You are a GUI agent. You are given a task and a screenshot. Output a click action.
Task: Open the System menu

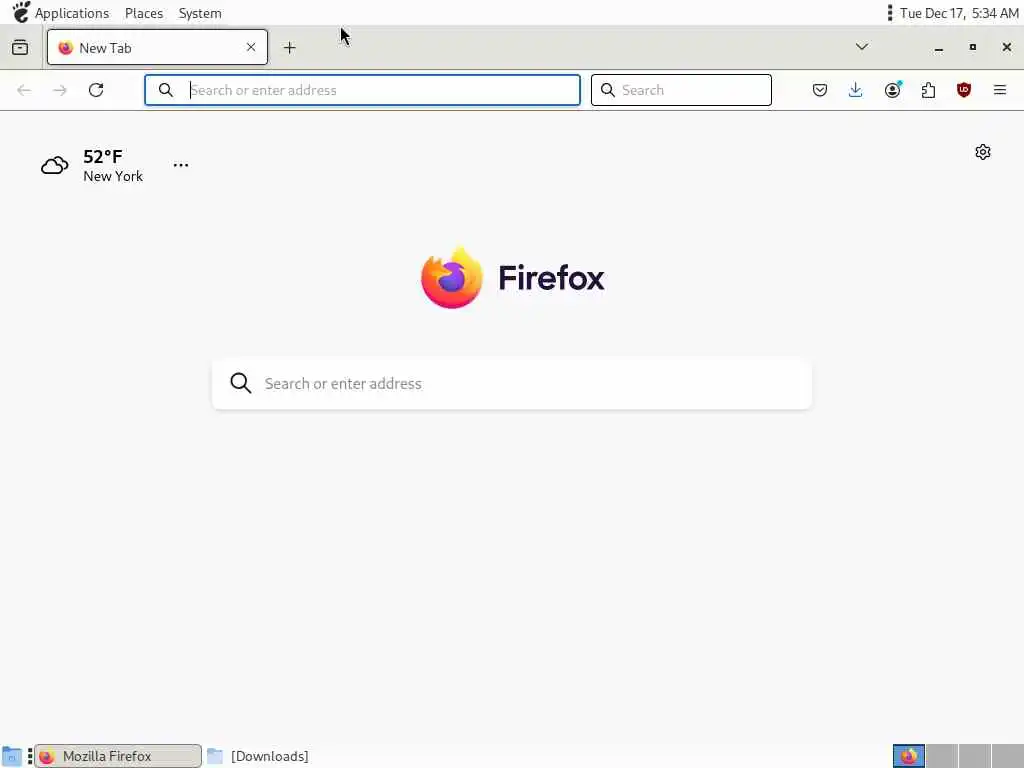point(200,13)
